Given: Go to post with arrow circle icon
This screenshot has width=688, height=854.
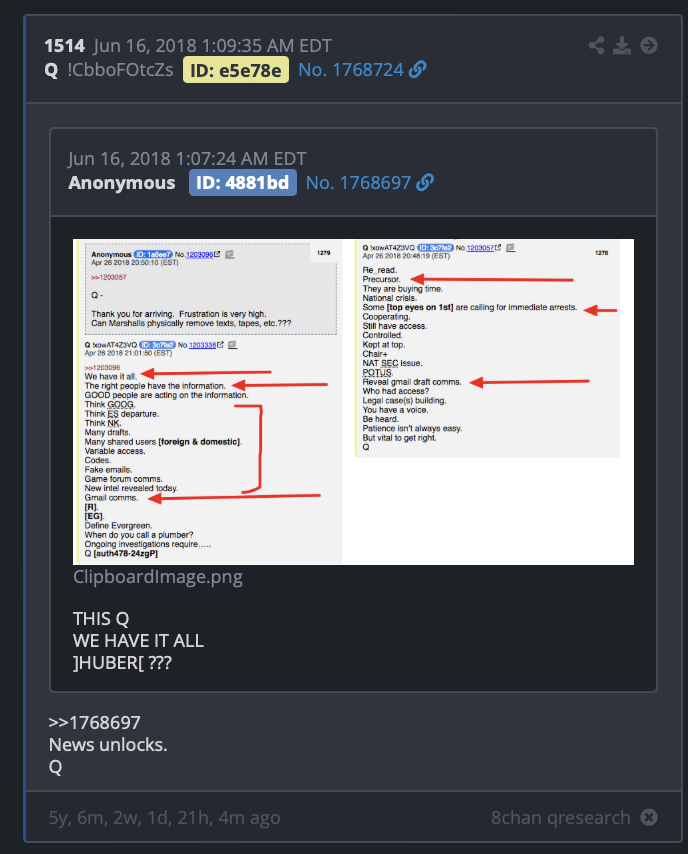Looking at the screenshot, I should (649, 45).
